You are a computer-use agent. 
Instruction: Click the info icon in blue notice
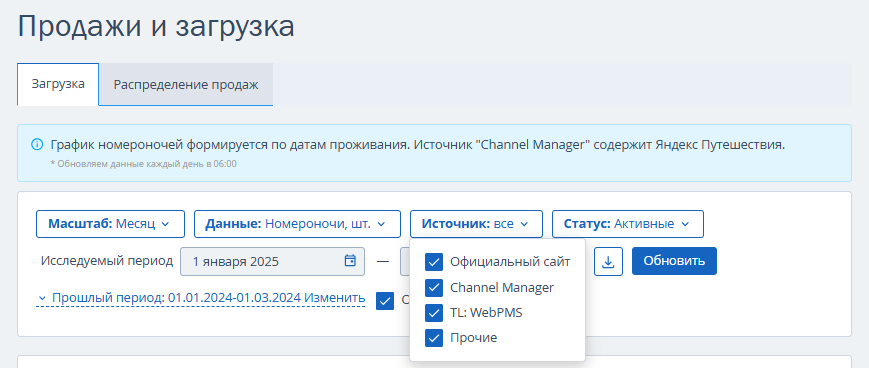pos(37,145)
